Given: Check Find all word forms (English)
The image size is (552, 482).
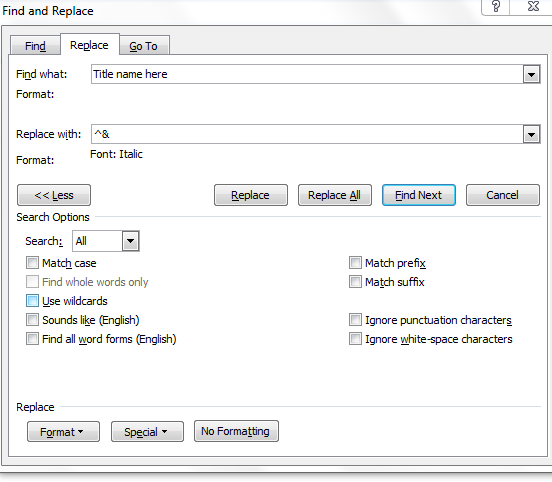Looking at the screenshot, I should click(x=32, y=339).
